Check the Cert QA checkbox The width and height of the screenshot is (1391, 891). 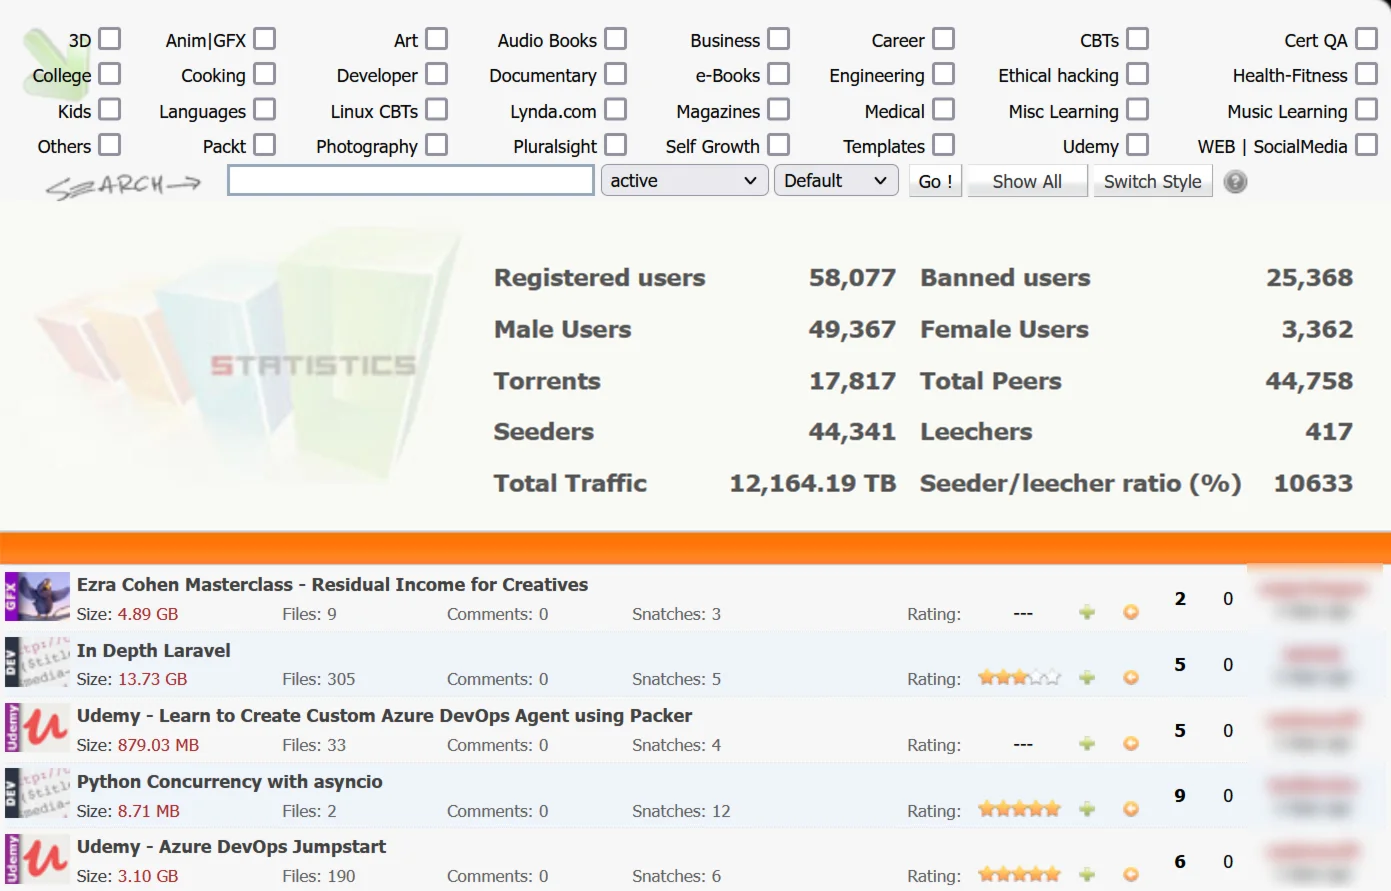click(x=1367, y=39)
